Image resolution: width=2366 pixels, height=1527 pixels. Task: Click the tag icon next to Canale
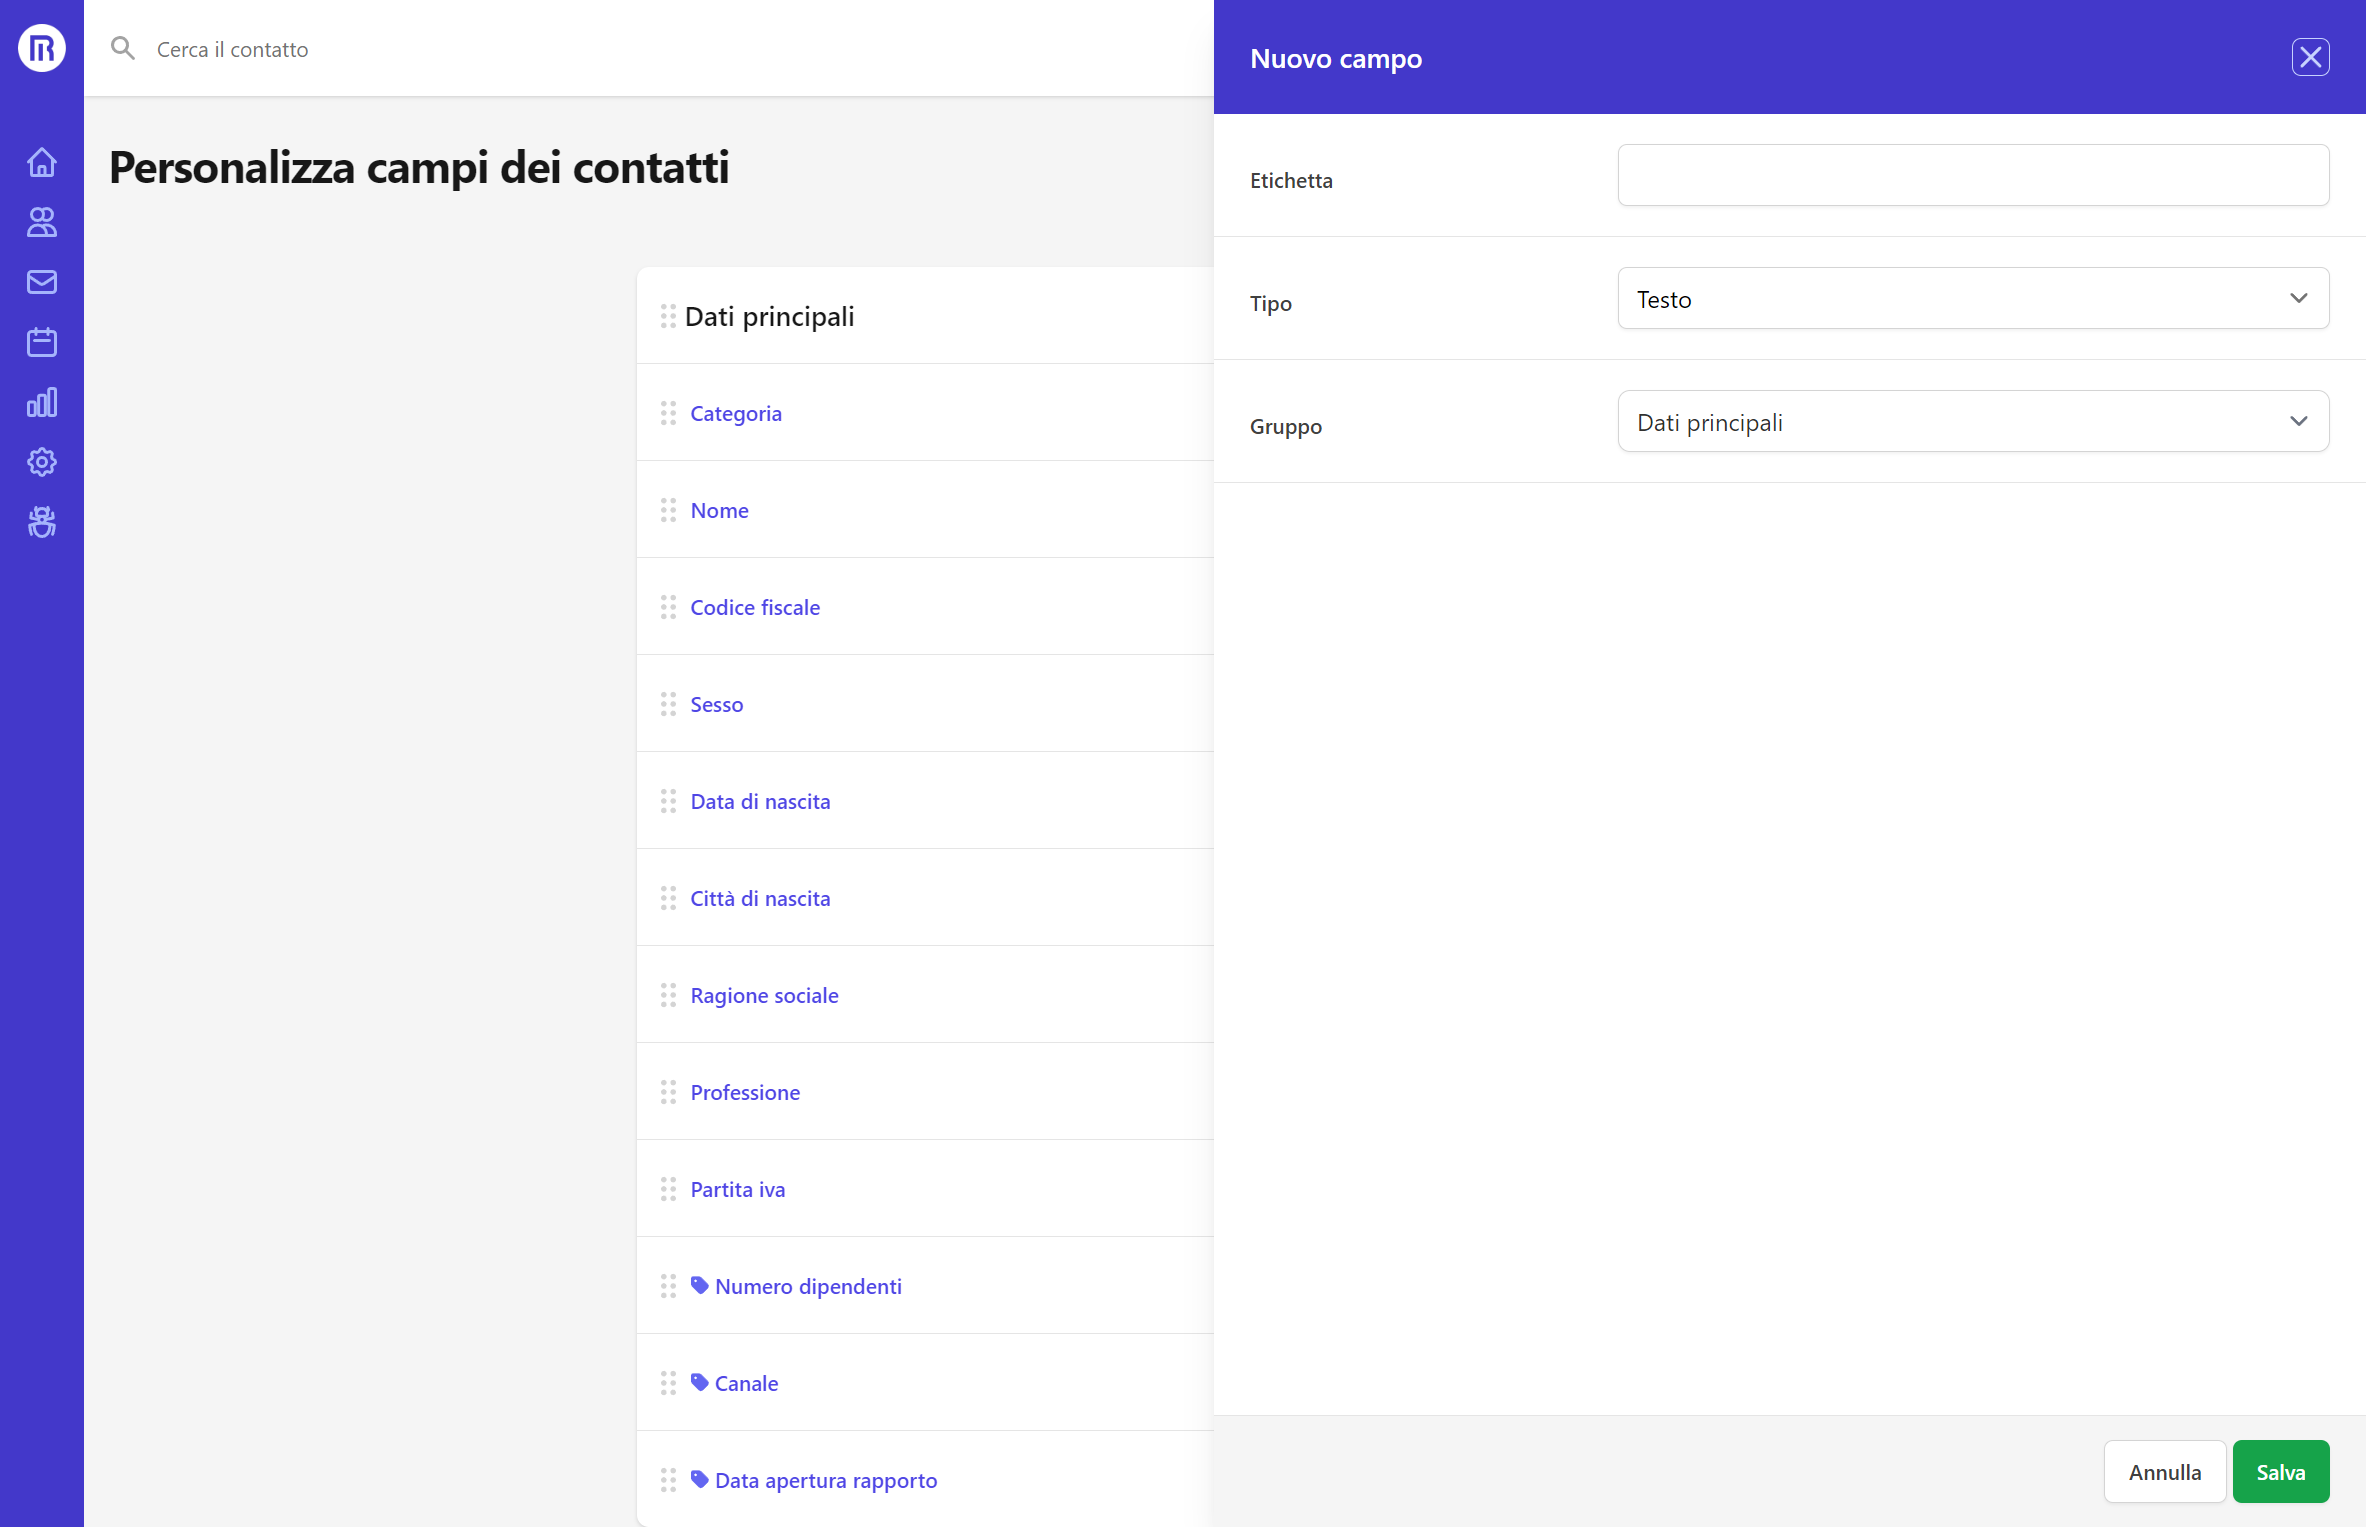click(698, 1382)
